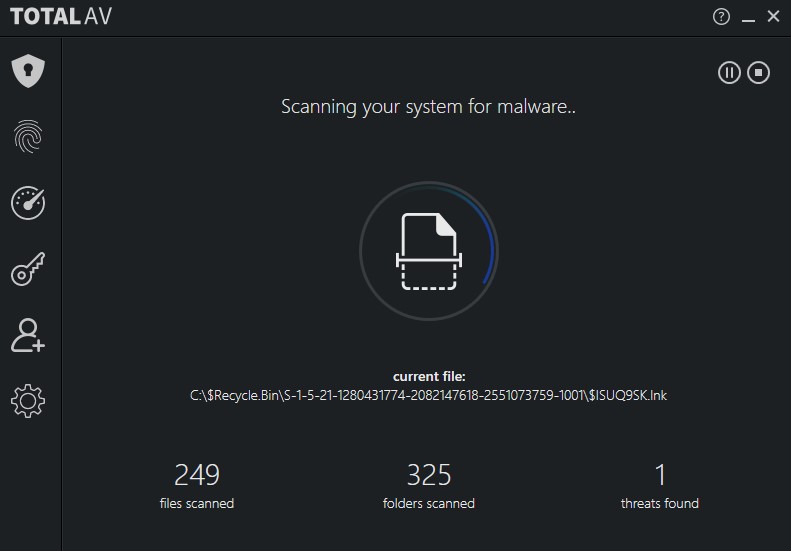791x551 pixels.
Task: Open the shield antivirus protection section
Action: 28,71
